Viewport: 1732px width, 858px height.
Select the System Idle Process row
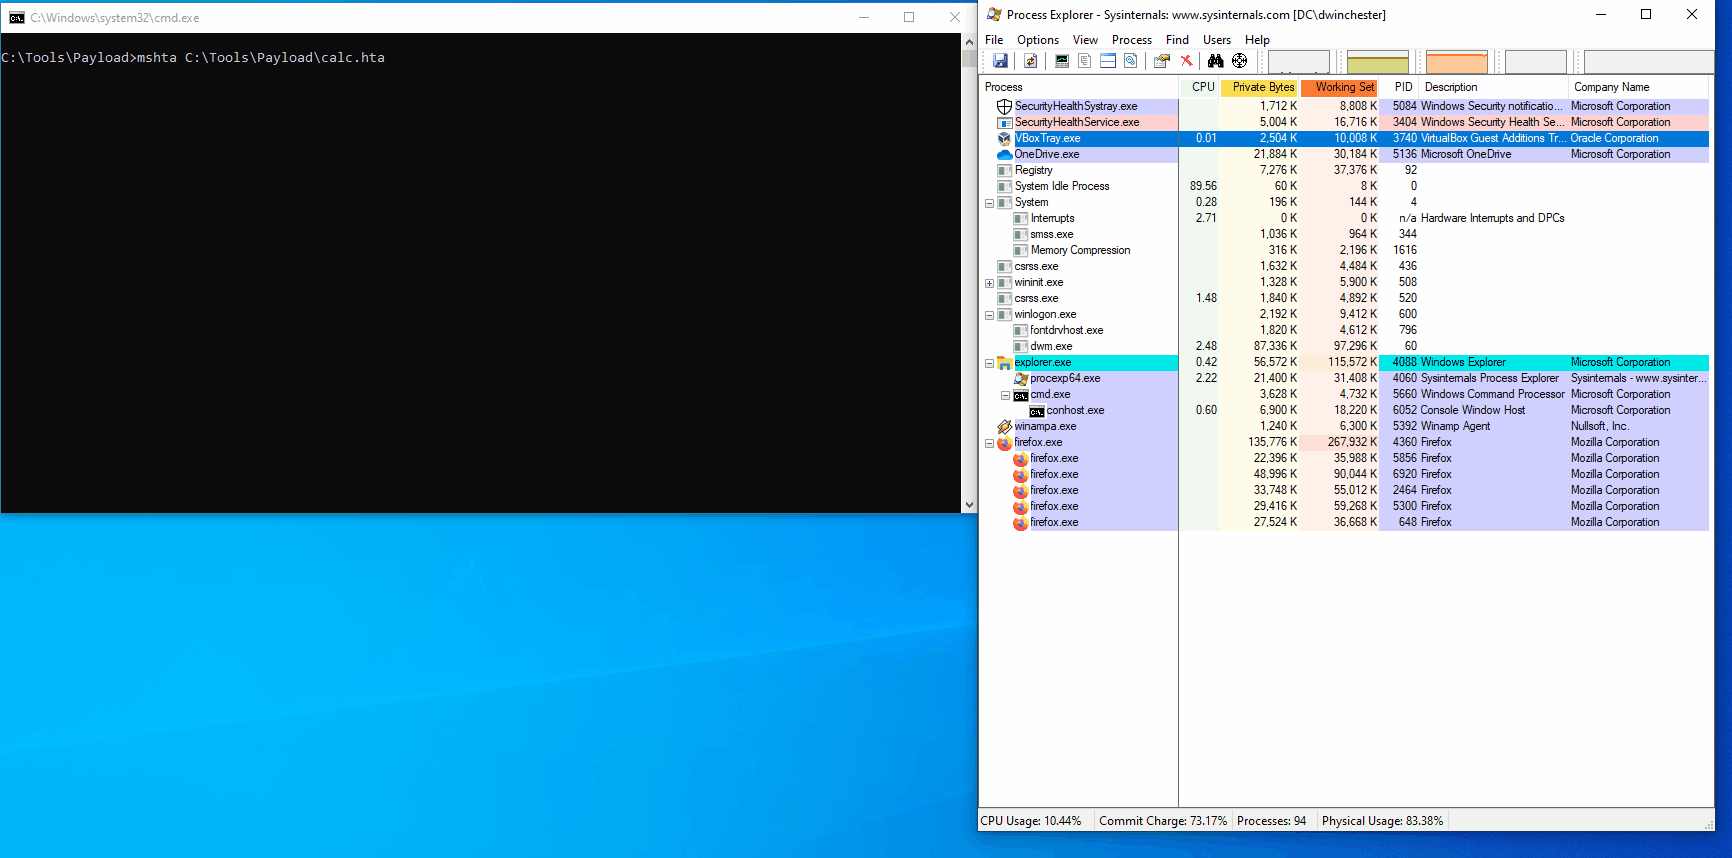pyautogui.click(x=1345, y=186)
